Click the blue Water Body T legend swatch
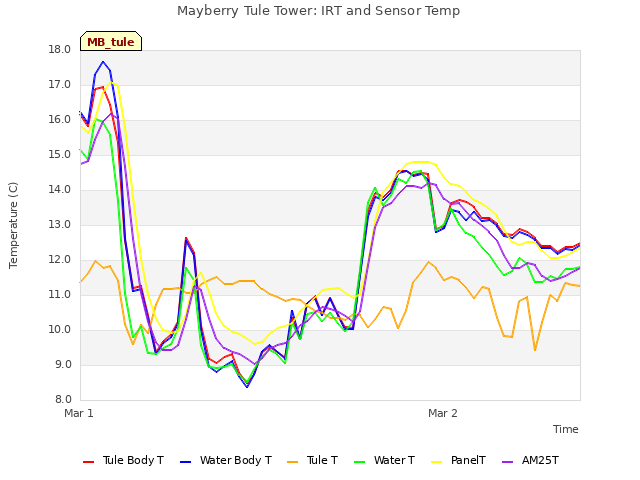The image size is (640, 480). click(185, 462)
